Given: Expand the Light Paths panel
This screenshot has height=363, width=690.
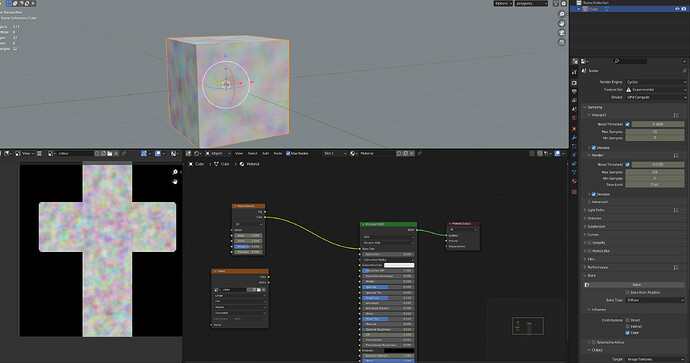Looking at the screenshot, I should (x=596, y=210).
